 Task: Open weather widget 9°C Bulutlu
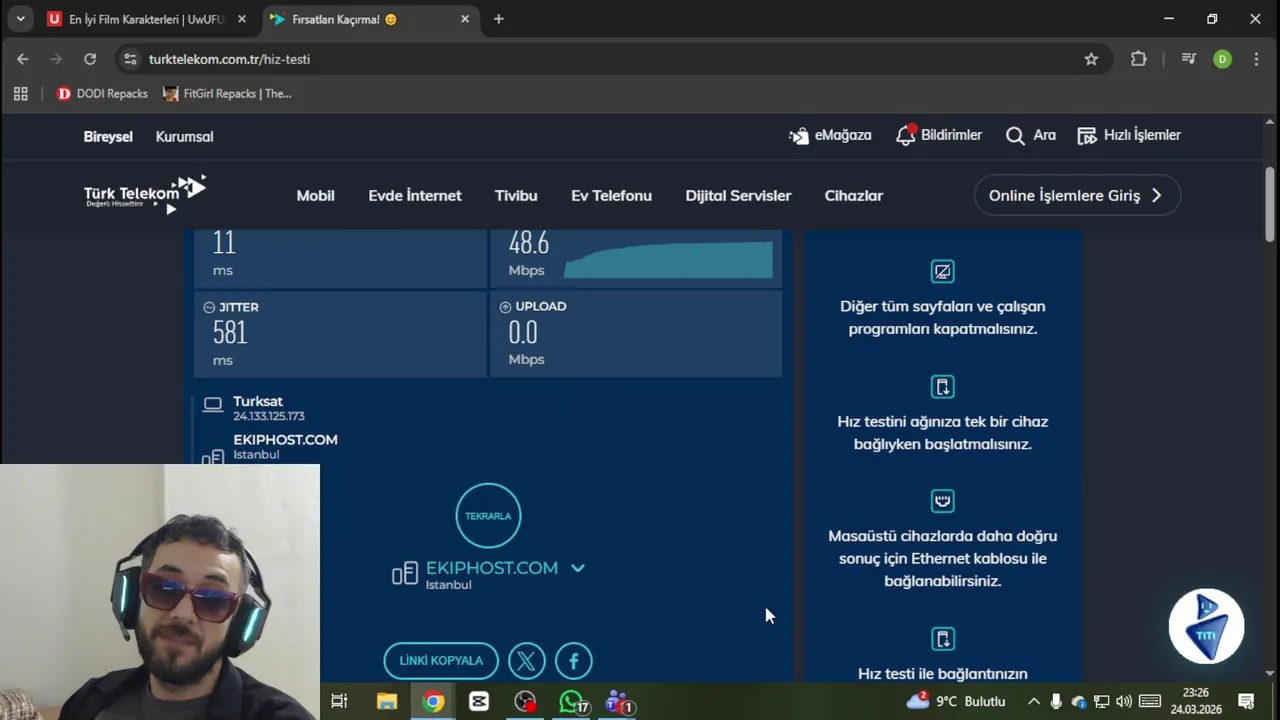coord(955,702)
